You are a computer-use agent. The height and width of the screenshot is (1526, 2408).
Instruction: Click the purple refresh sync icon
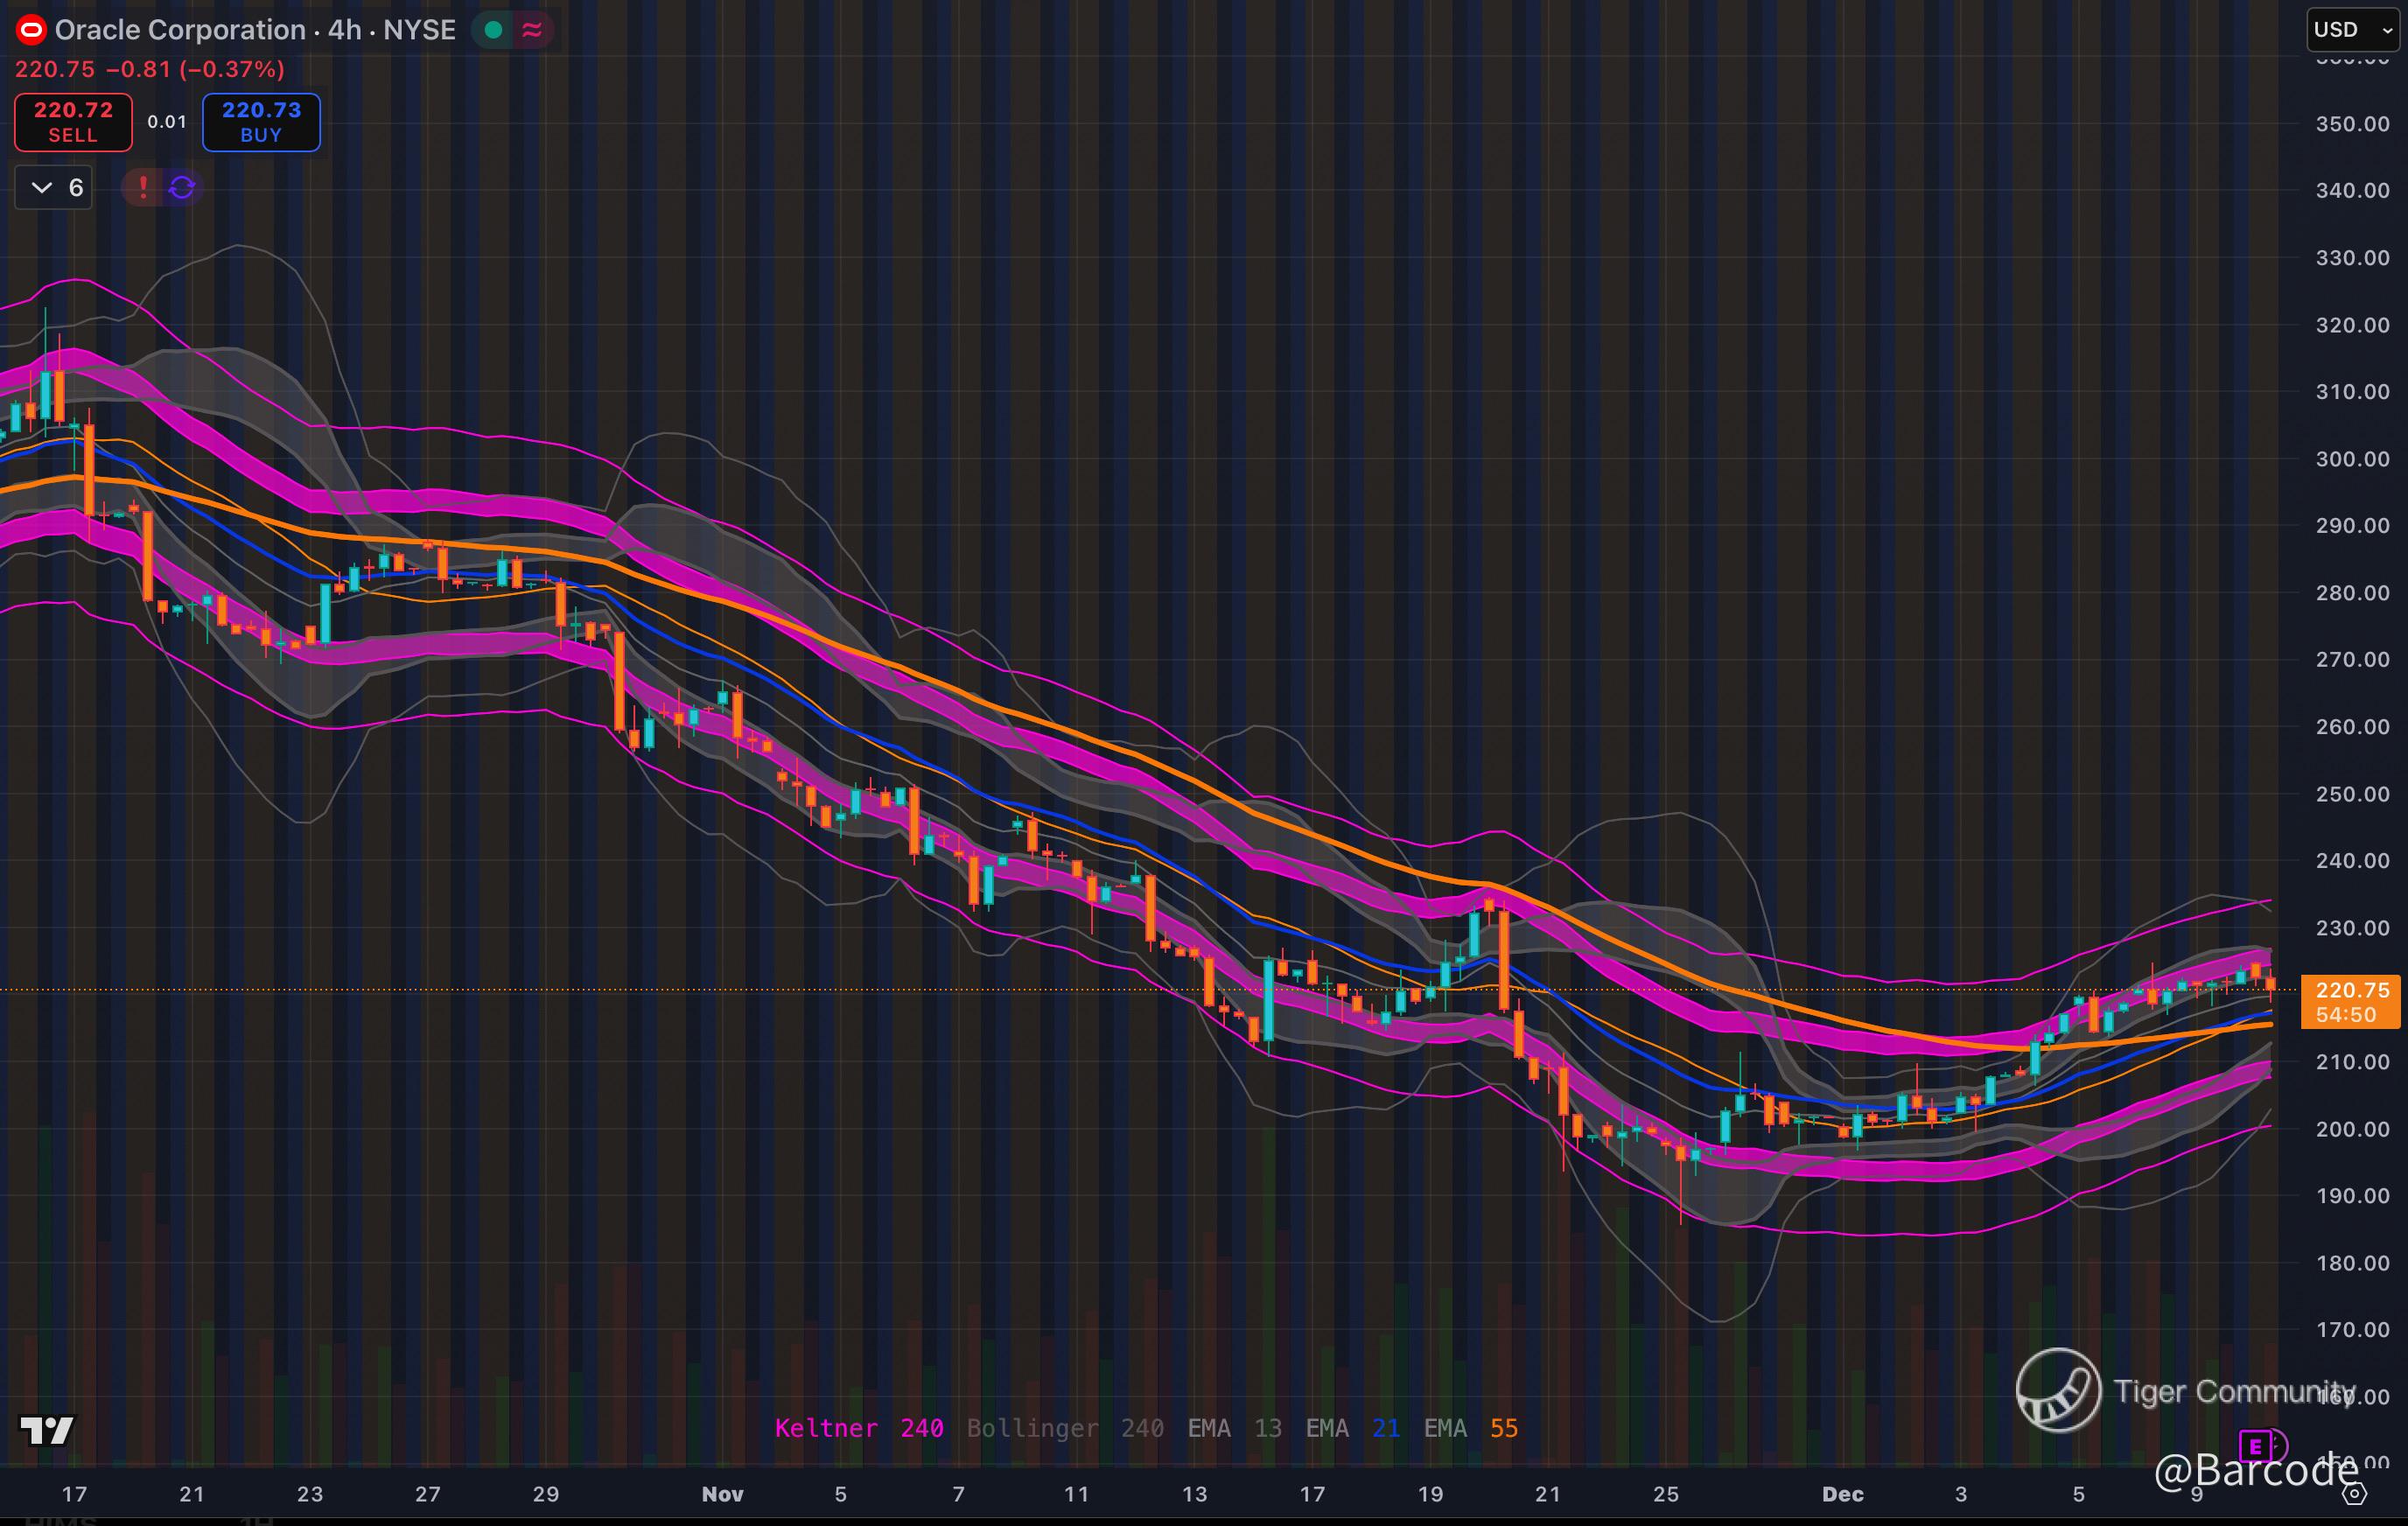tap(182, 187)
